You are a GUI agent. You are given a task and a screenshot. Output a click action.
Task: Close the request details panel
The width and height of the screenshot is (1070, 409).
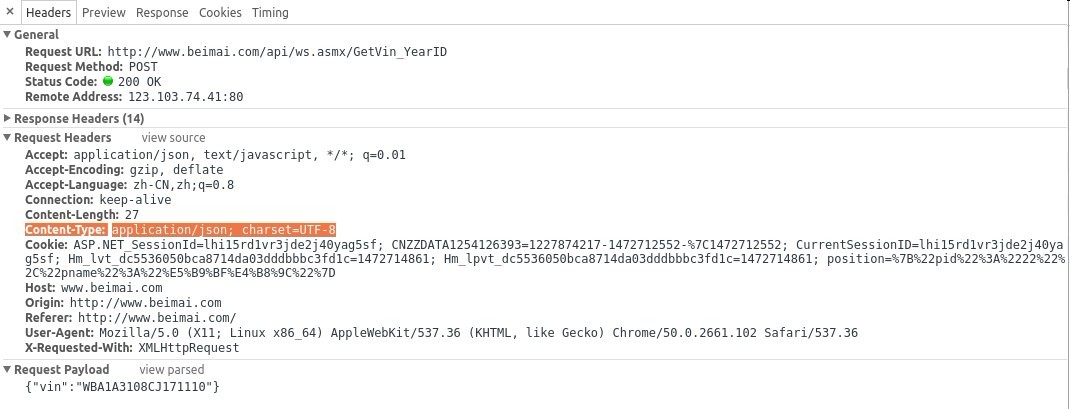click(x=10, y=12)
